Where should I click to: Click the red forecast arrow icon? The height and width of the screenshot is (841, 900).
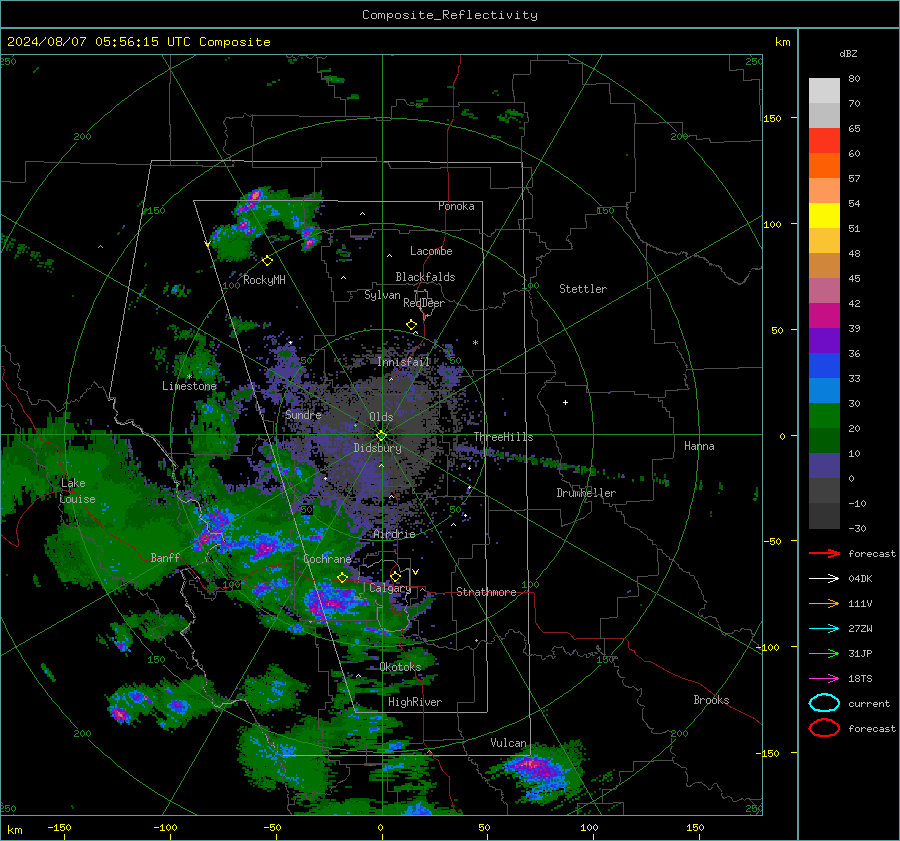point(824,553)
